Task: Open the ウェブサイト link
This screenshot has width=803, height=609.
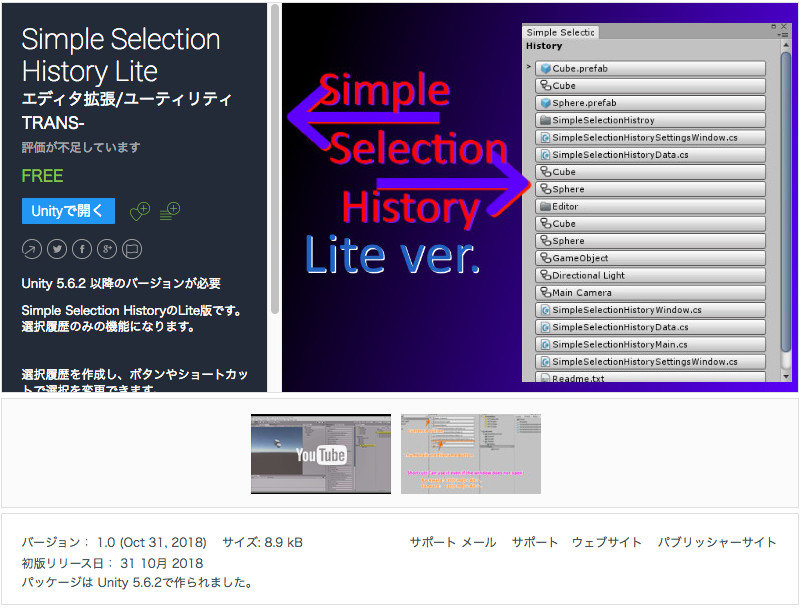Action: coord(606,542)
